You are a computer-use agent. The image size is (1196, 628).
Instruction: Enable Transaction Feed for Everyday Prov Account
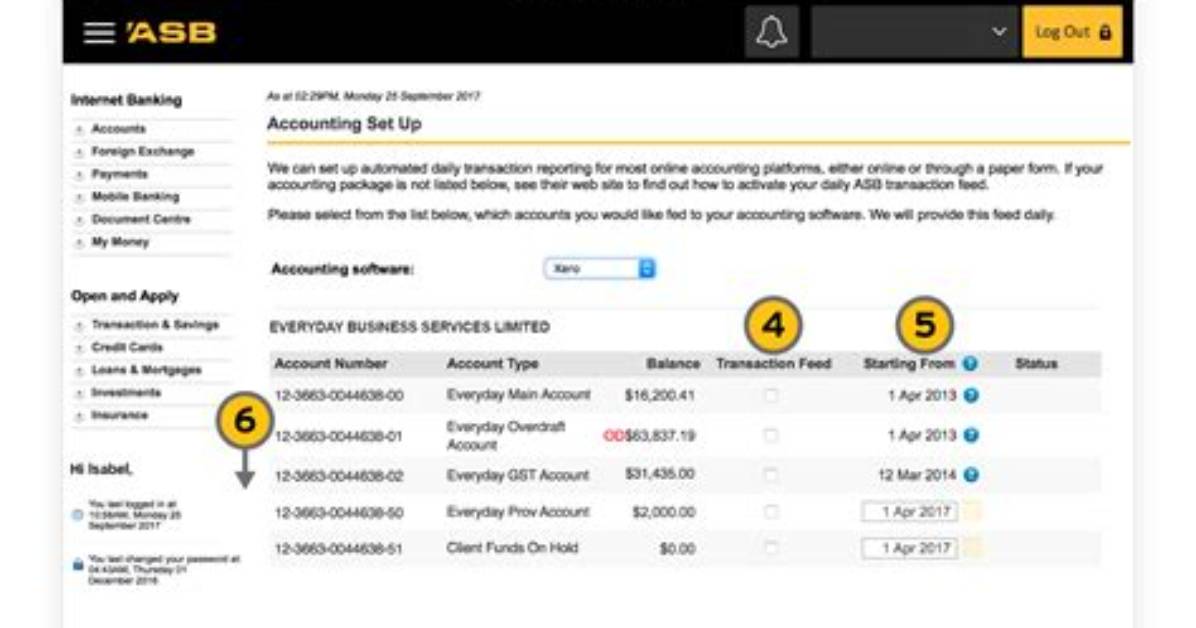[x=771, y=511]
